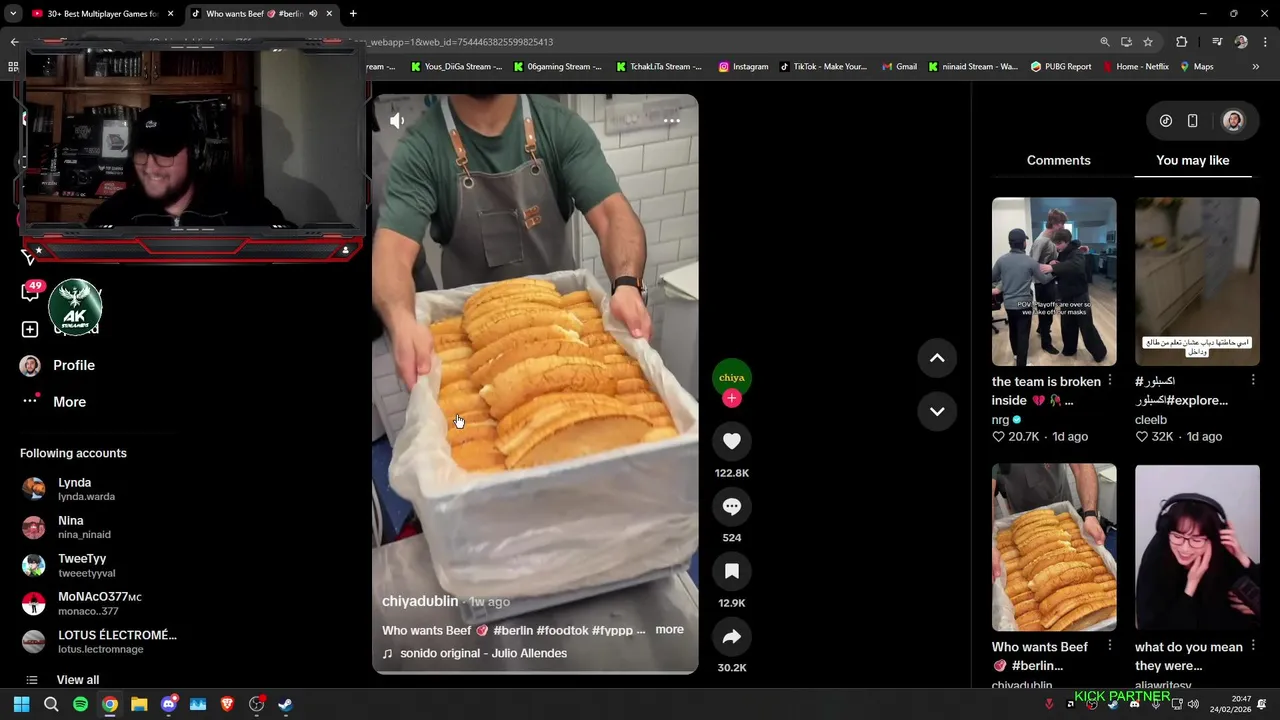Screen dimensions: 1280x720
Task: Open the chiyadublin username link
Action: (420, 601)
